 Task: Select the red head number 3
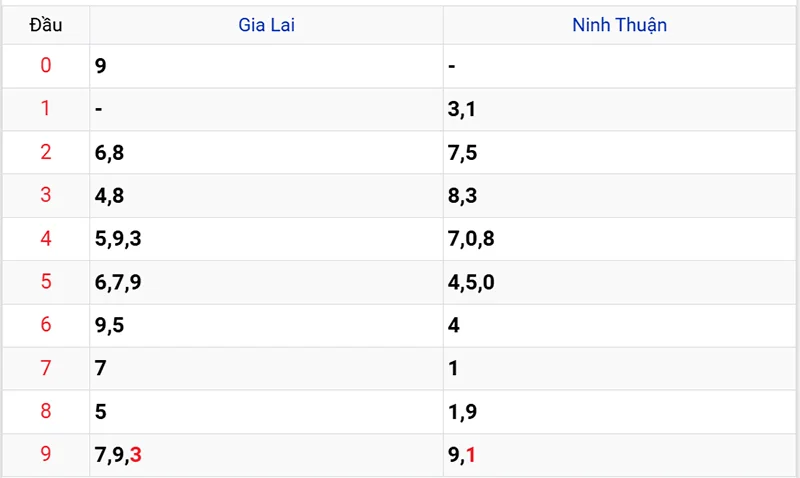pyautogui.click(x=46, y=195)
